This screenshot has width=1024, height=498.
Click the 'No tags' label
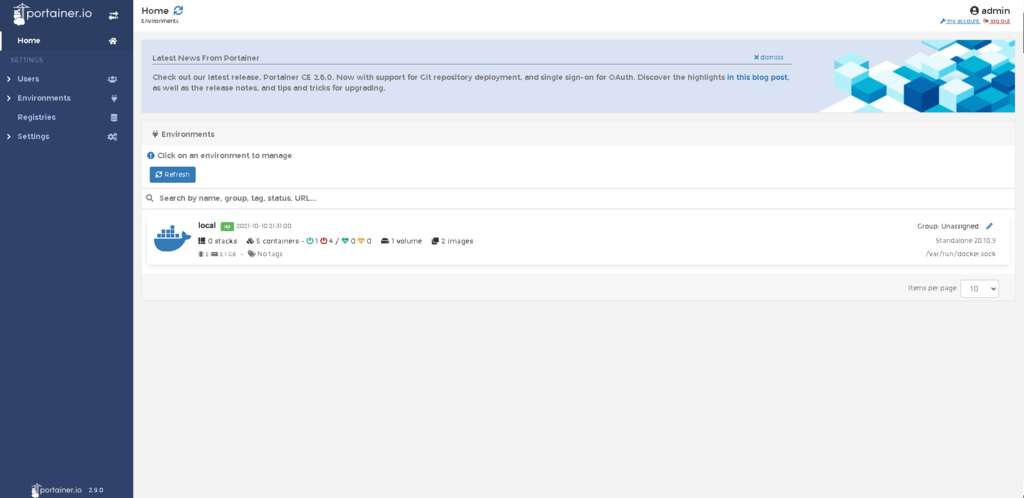coord(265,254)
